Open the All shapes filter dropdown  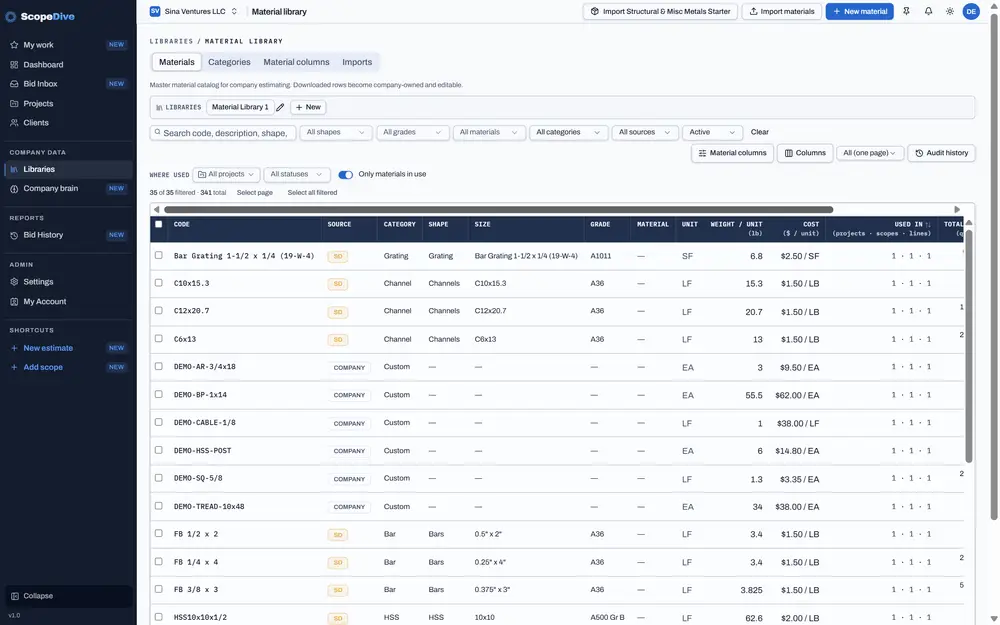336,133
